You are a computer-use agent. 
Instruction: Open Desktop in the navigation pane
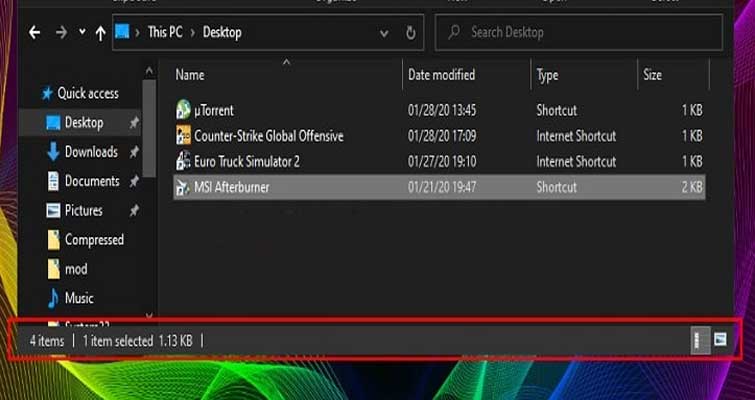(x=84, y=123)
